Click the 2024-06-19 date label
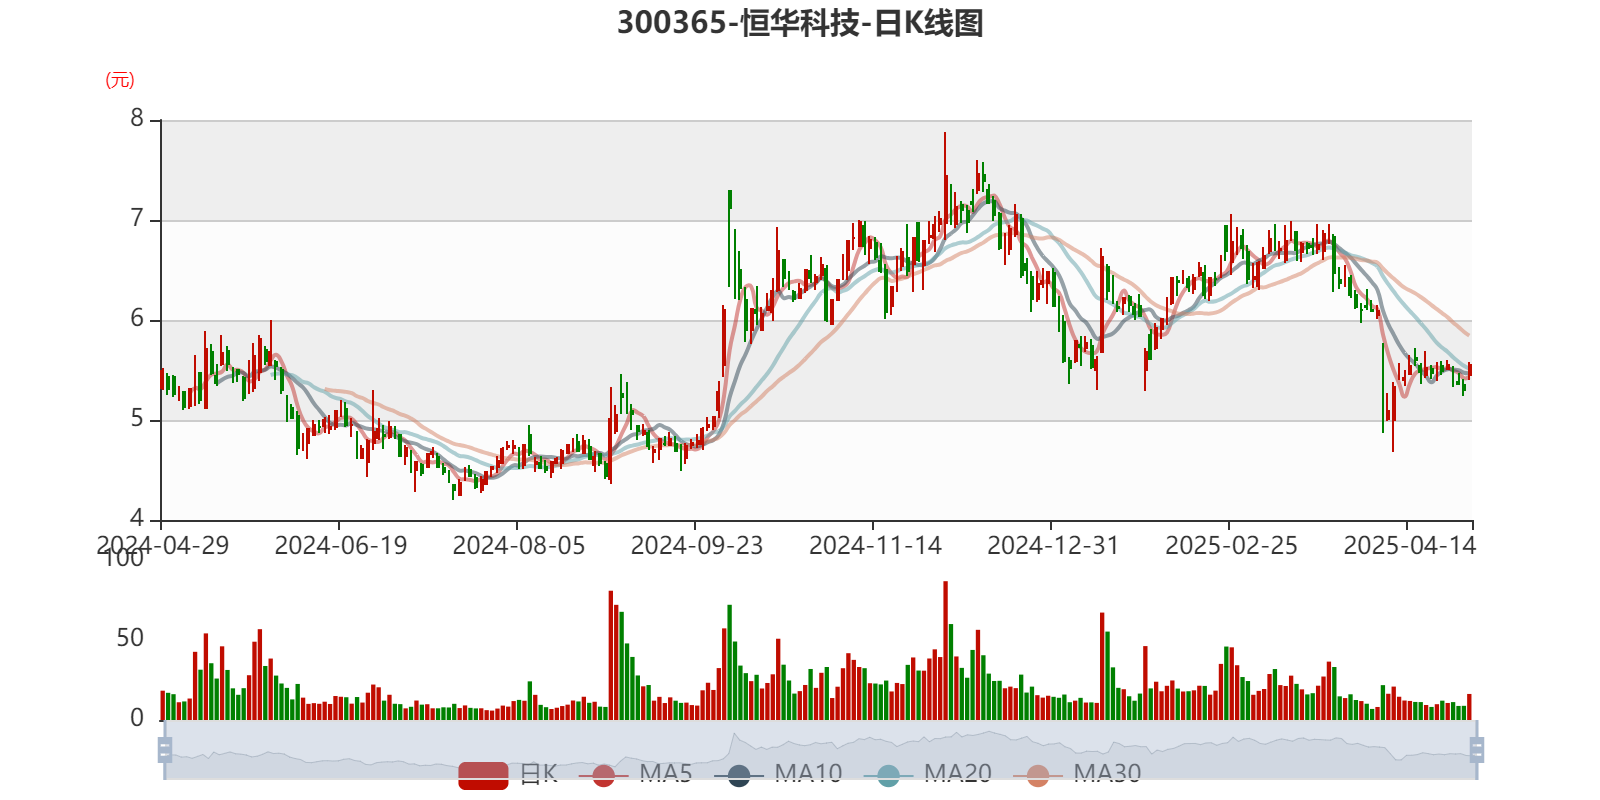This screenshot has width=1600, height=800. click(340, 545)
